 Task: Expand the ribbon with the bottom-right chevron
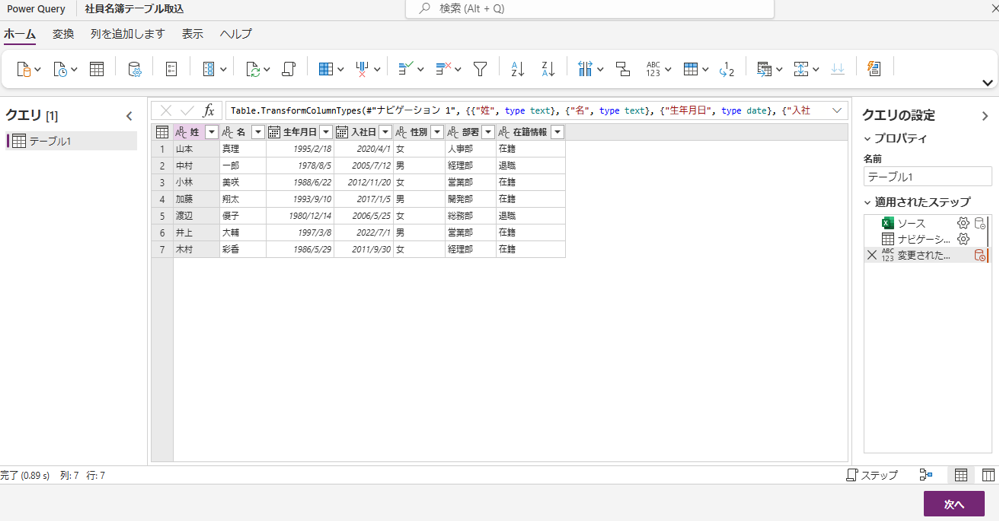tap(988, 83)
